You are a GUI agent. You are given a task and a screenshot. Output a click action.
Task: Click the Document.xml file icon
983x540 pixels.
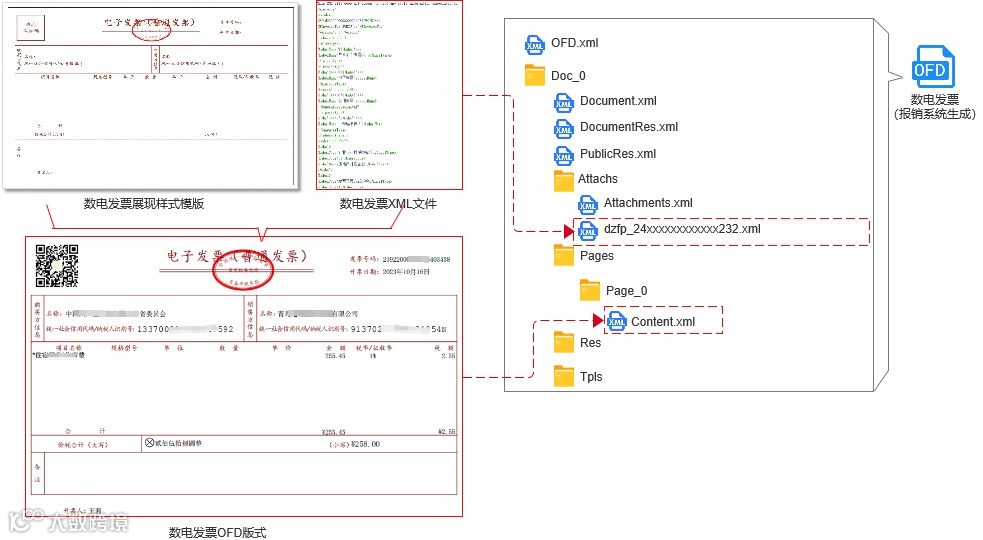coord(563,102)
